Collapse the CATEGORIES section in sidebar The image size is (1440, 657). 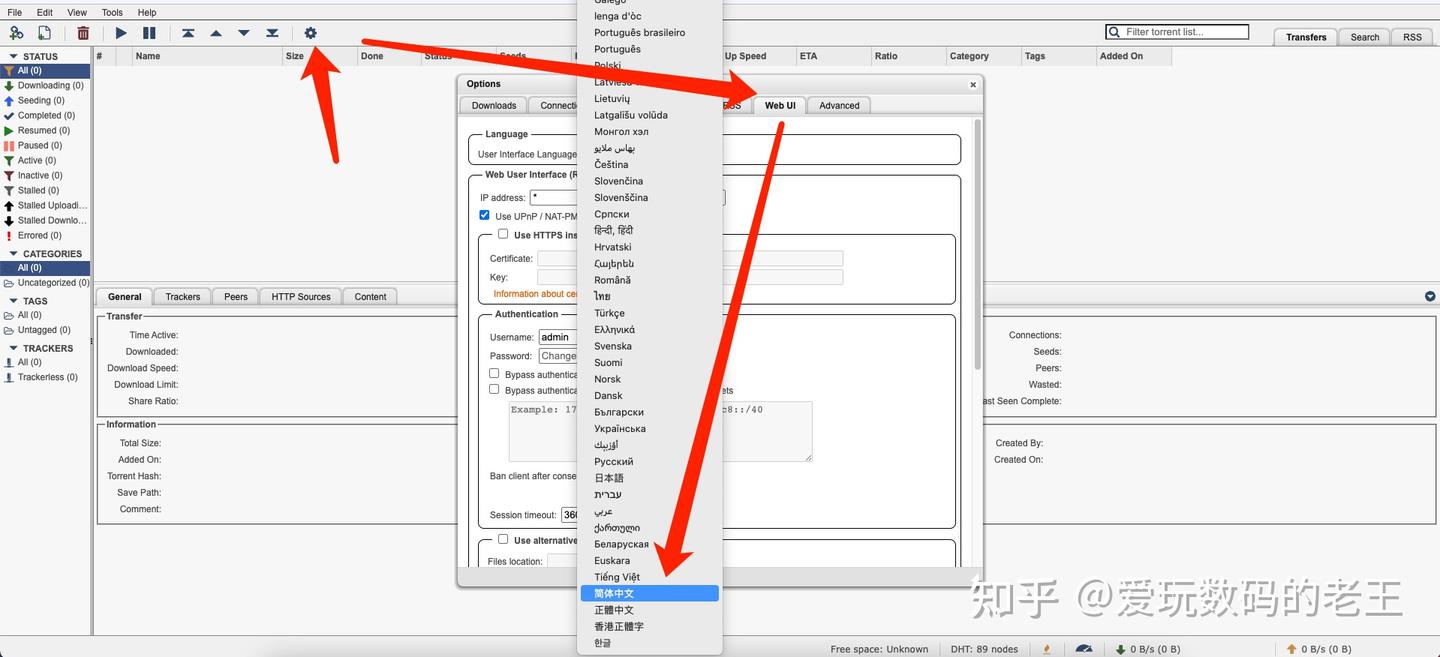pos(14,254)
